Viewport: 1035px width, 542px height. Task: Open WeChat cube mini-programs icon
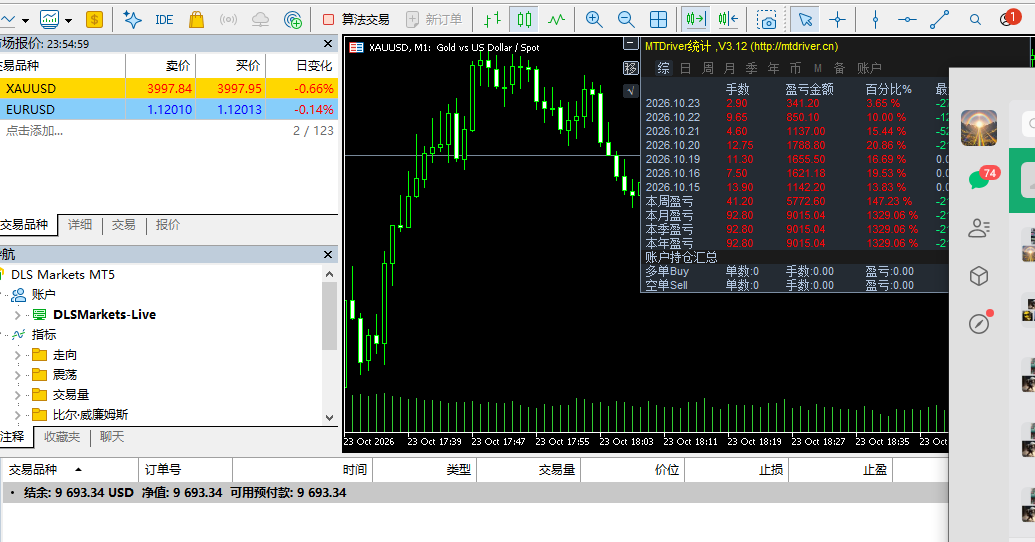tap(979, 276)
